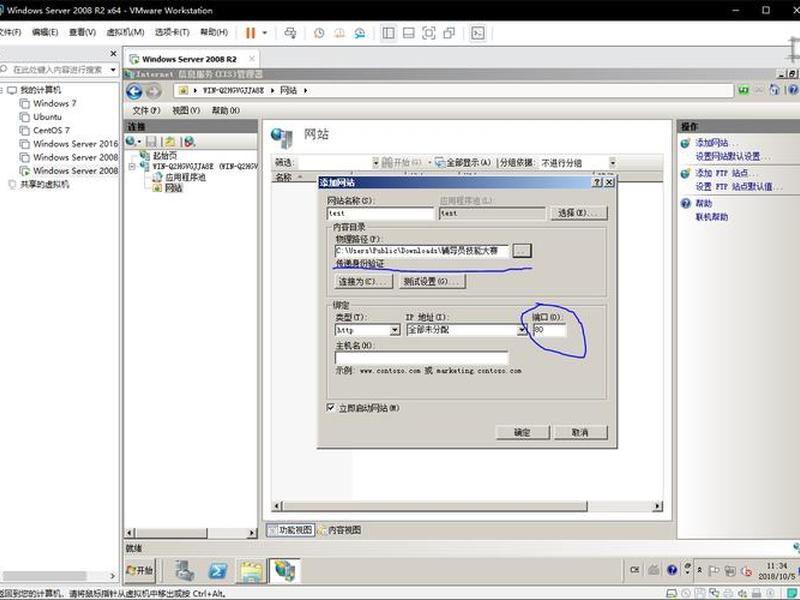
Task: Click the console view toolbar icon
Action: click(478, 33)
